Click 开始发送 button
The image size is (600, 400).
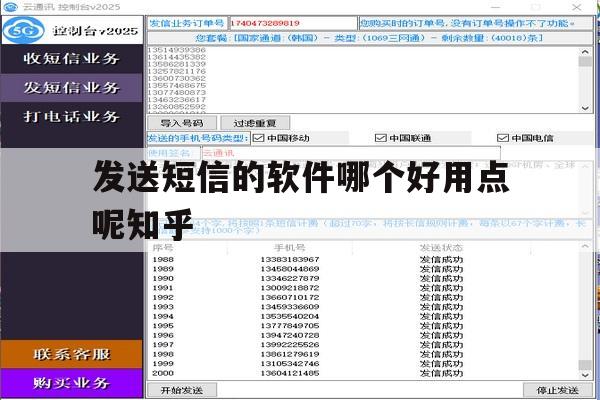(182, 390)
